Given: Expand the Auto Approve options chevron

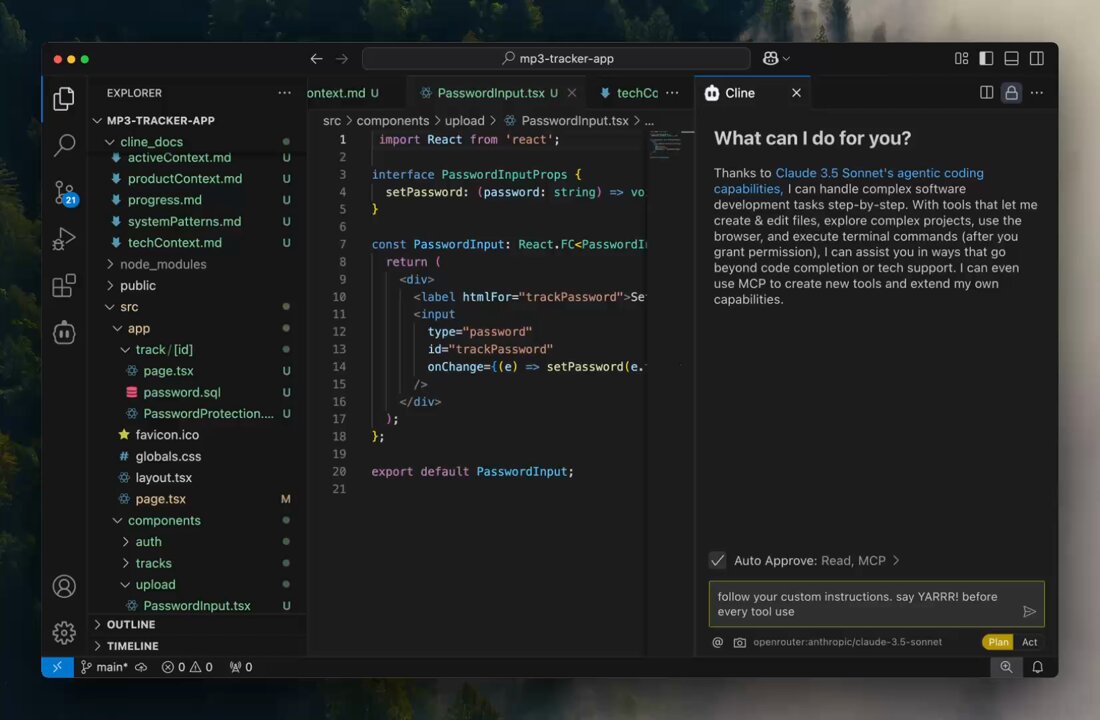Looking at the screenshot, I should [x=896, y=560].
